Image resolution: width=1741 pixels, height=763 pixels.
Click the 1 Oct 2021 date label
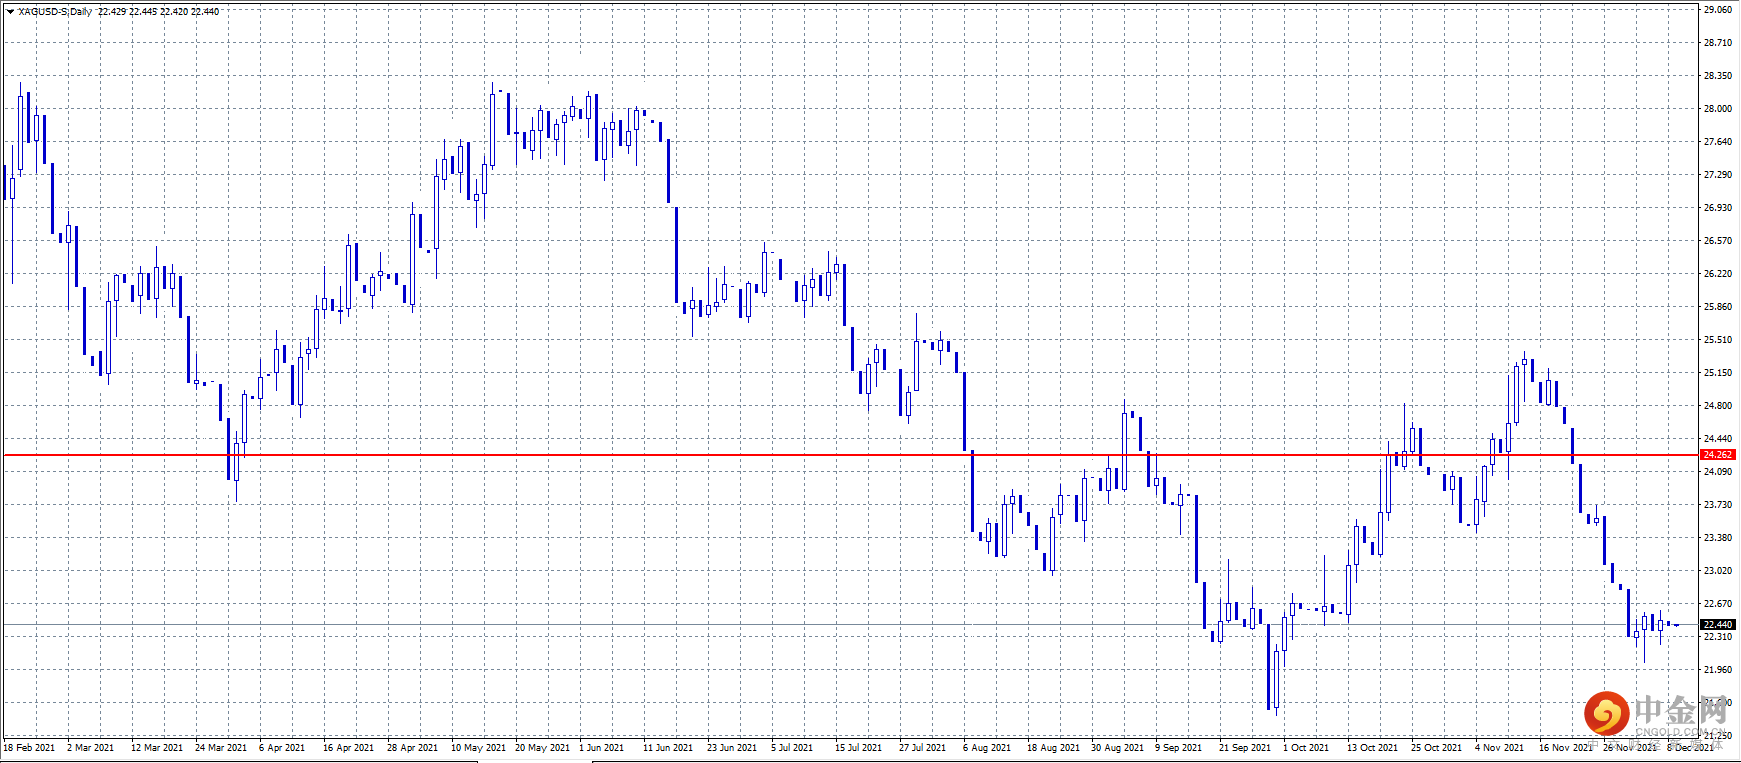[x=1306, y=748]
